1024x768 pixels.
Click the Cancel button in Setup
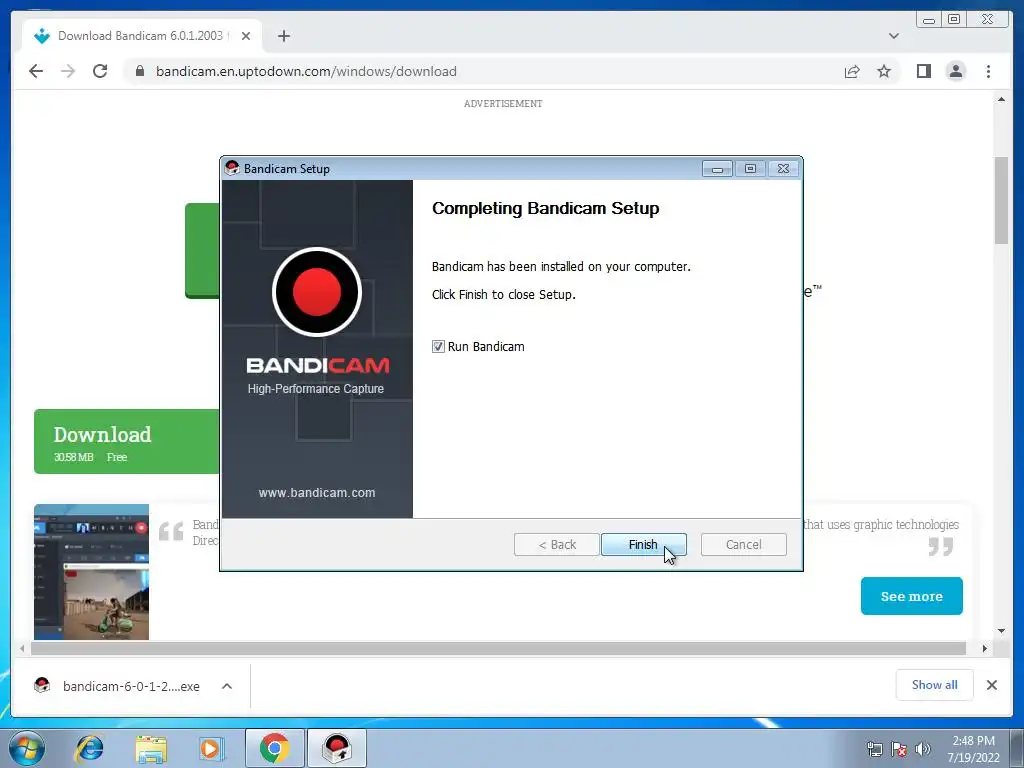coord(743,545)
